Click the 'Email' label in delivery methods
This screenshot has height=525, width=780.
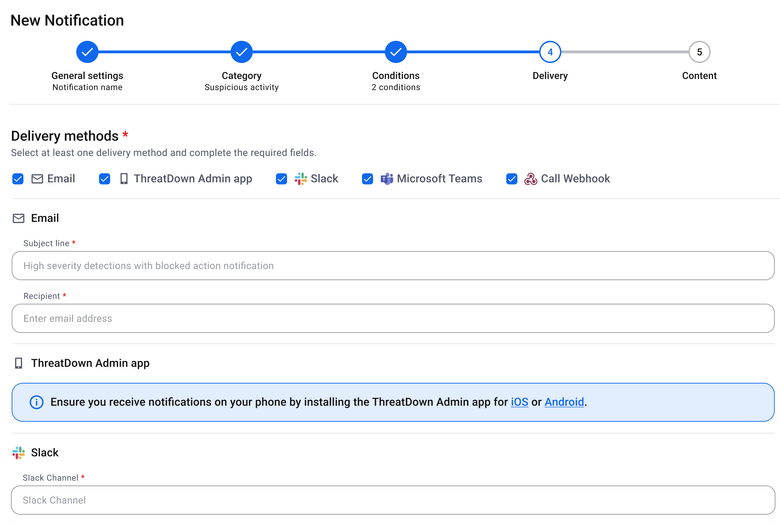point(61,179)
